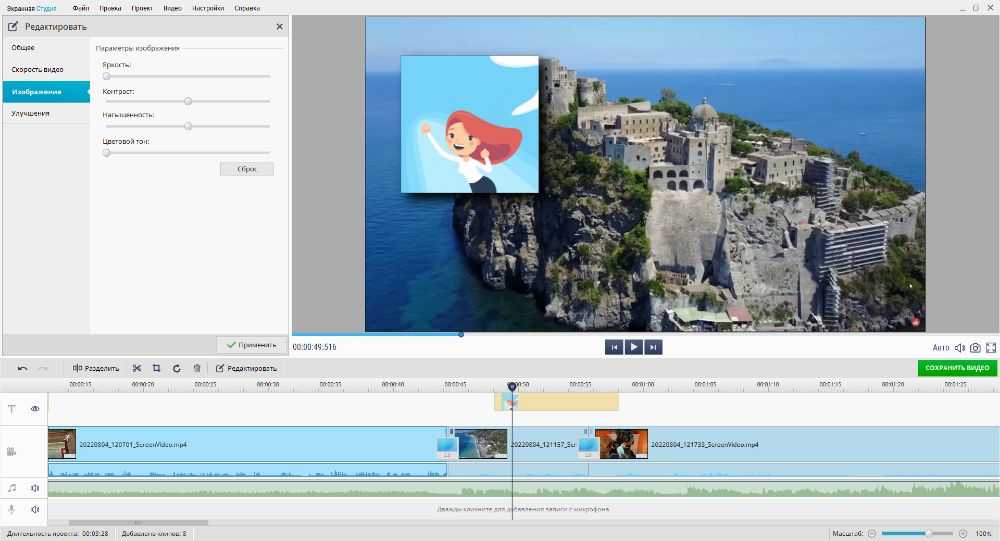
Task: Click the green Сохранить видео button
Action: tap(957, 368)
